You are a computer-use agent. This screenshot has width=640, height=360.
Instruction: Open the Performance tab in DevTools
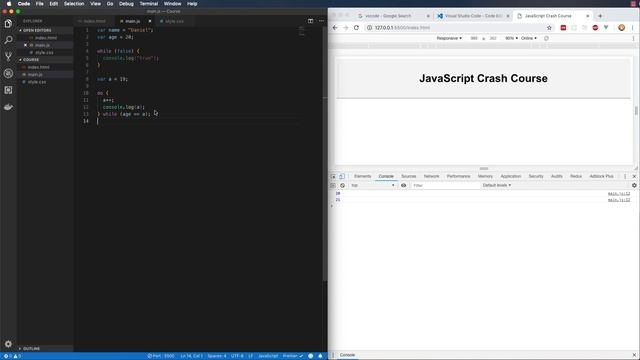[458, 176]
